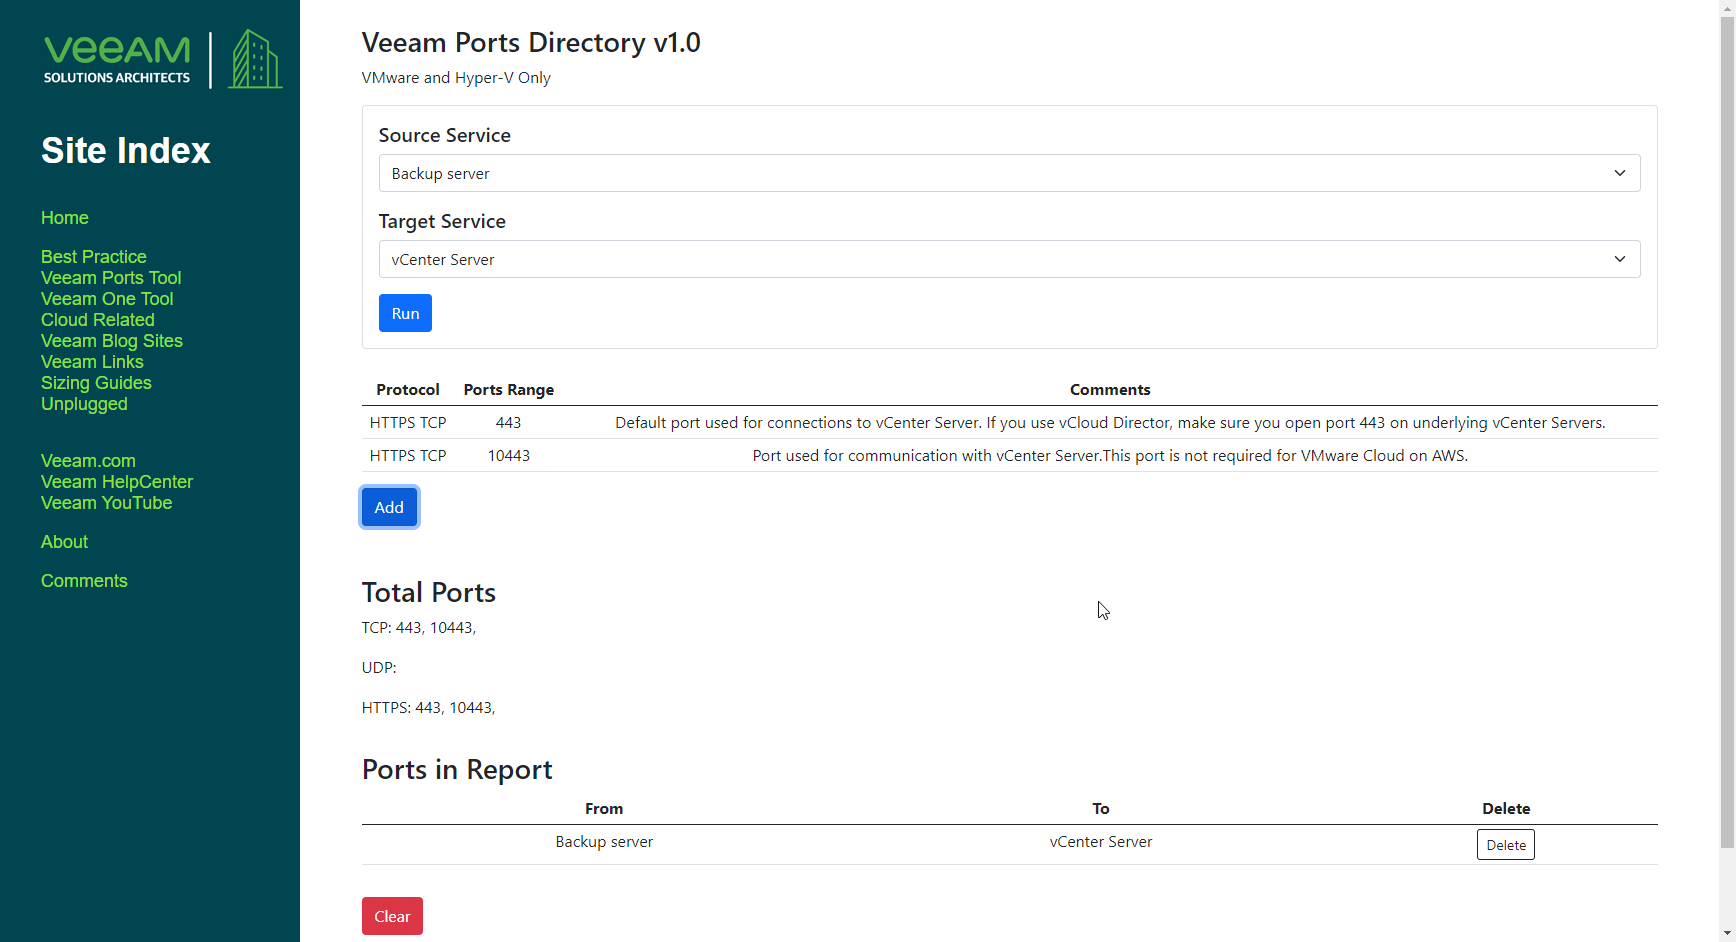Open Cloud Related link
This screenshot has width=1736, height=942.
tap(98, 320)
